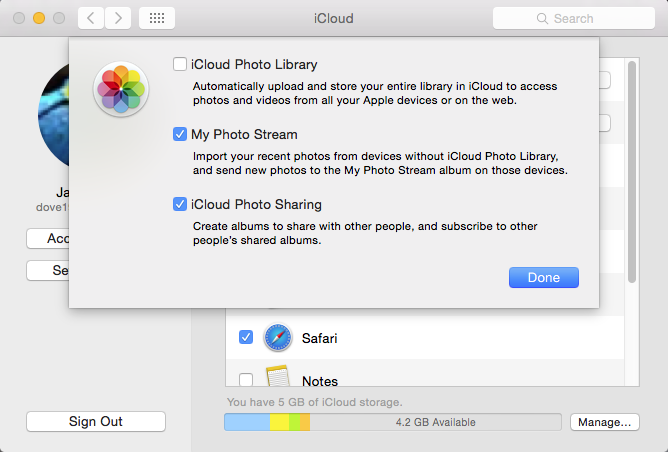
Task: Click the 4.2 GB Available text
Action: (x=435, y=422)
